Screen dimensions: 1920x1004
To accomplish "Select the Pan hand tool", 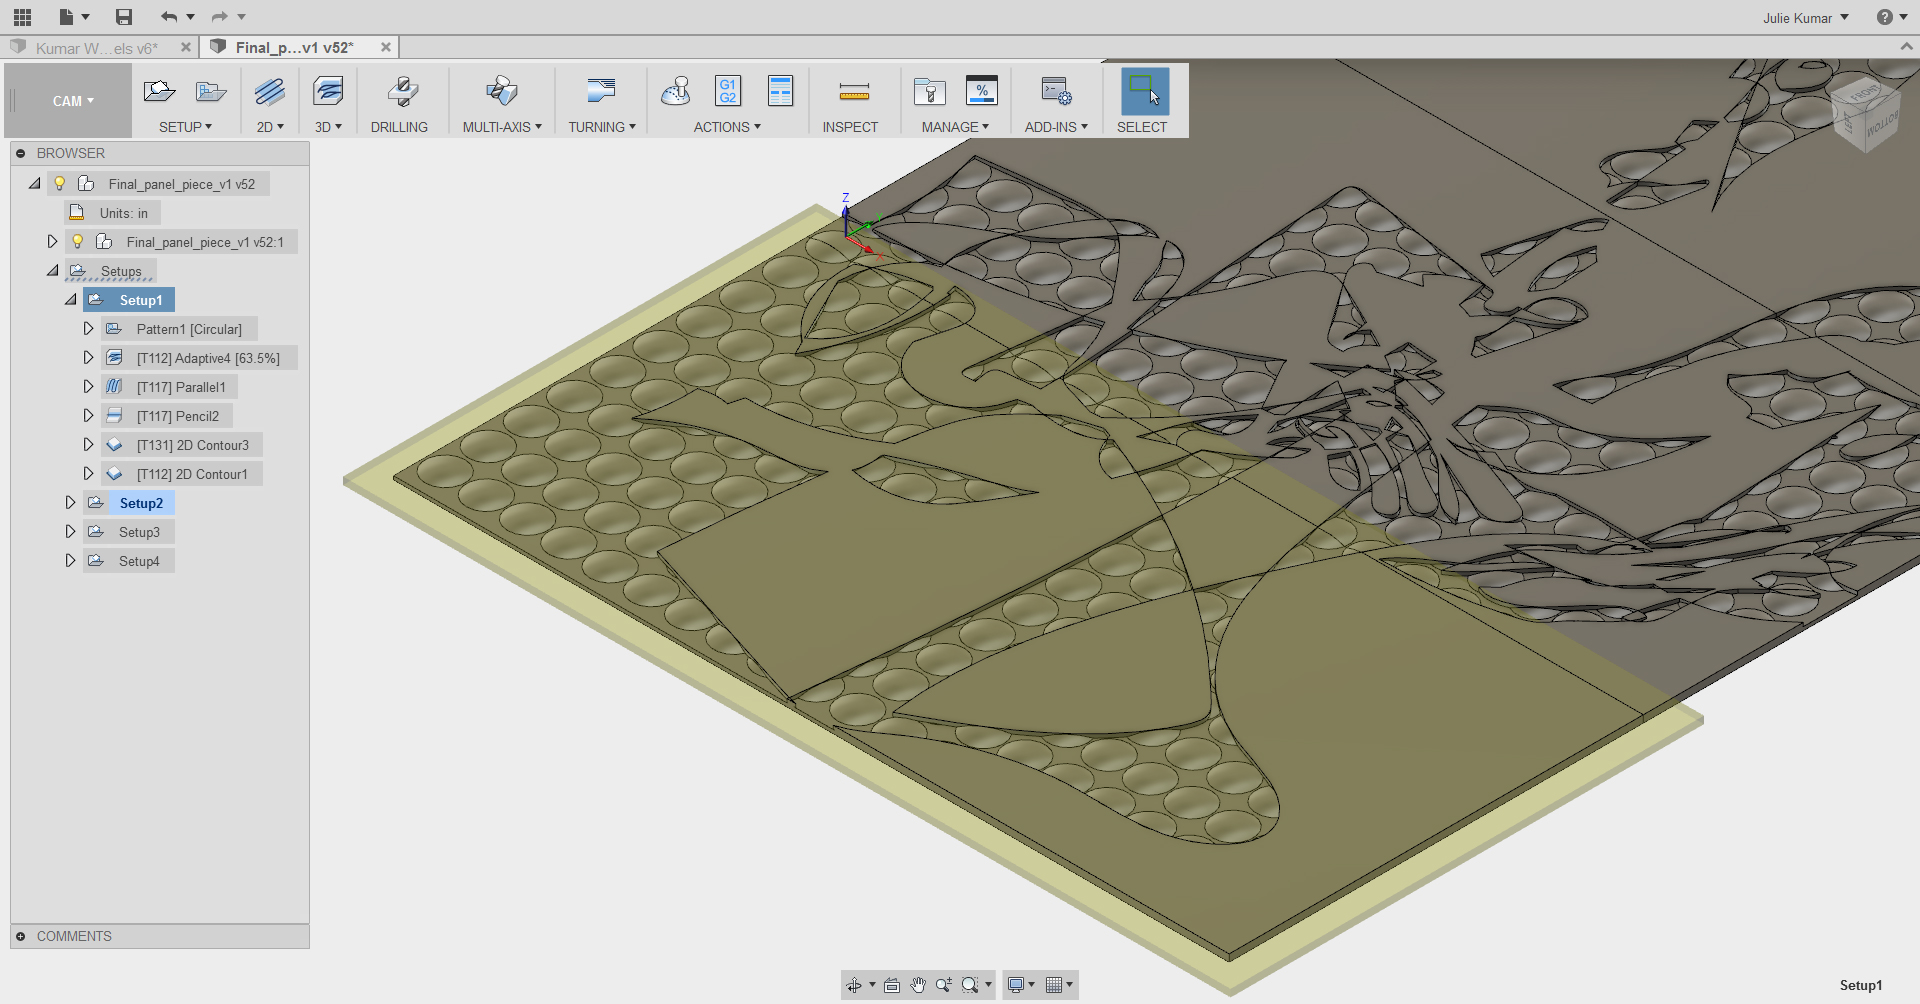I will [x=917, y=985].
